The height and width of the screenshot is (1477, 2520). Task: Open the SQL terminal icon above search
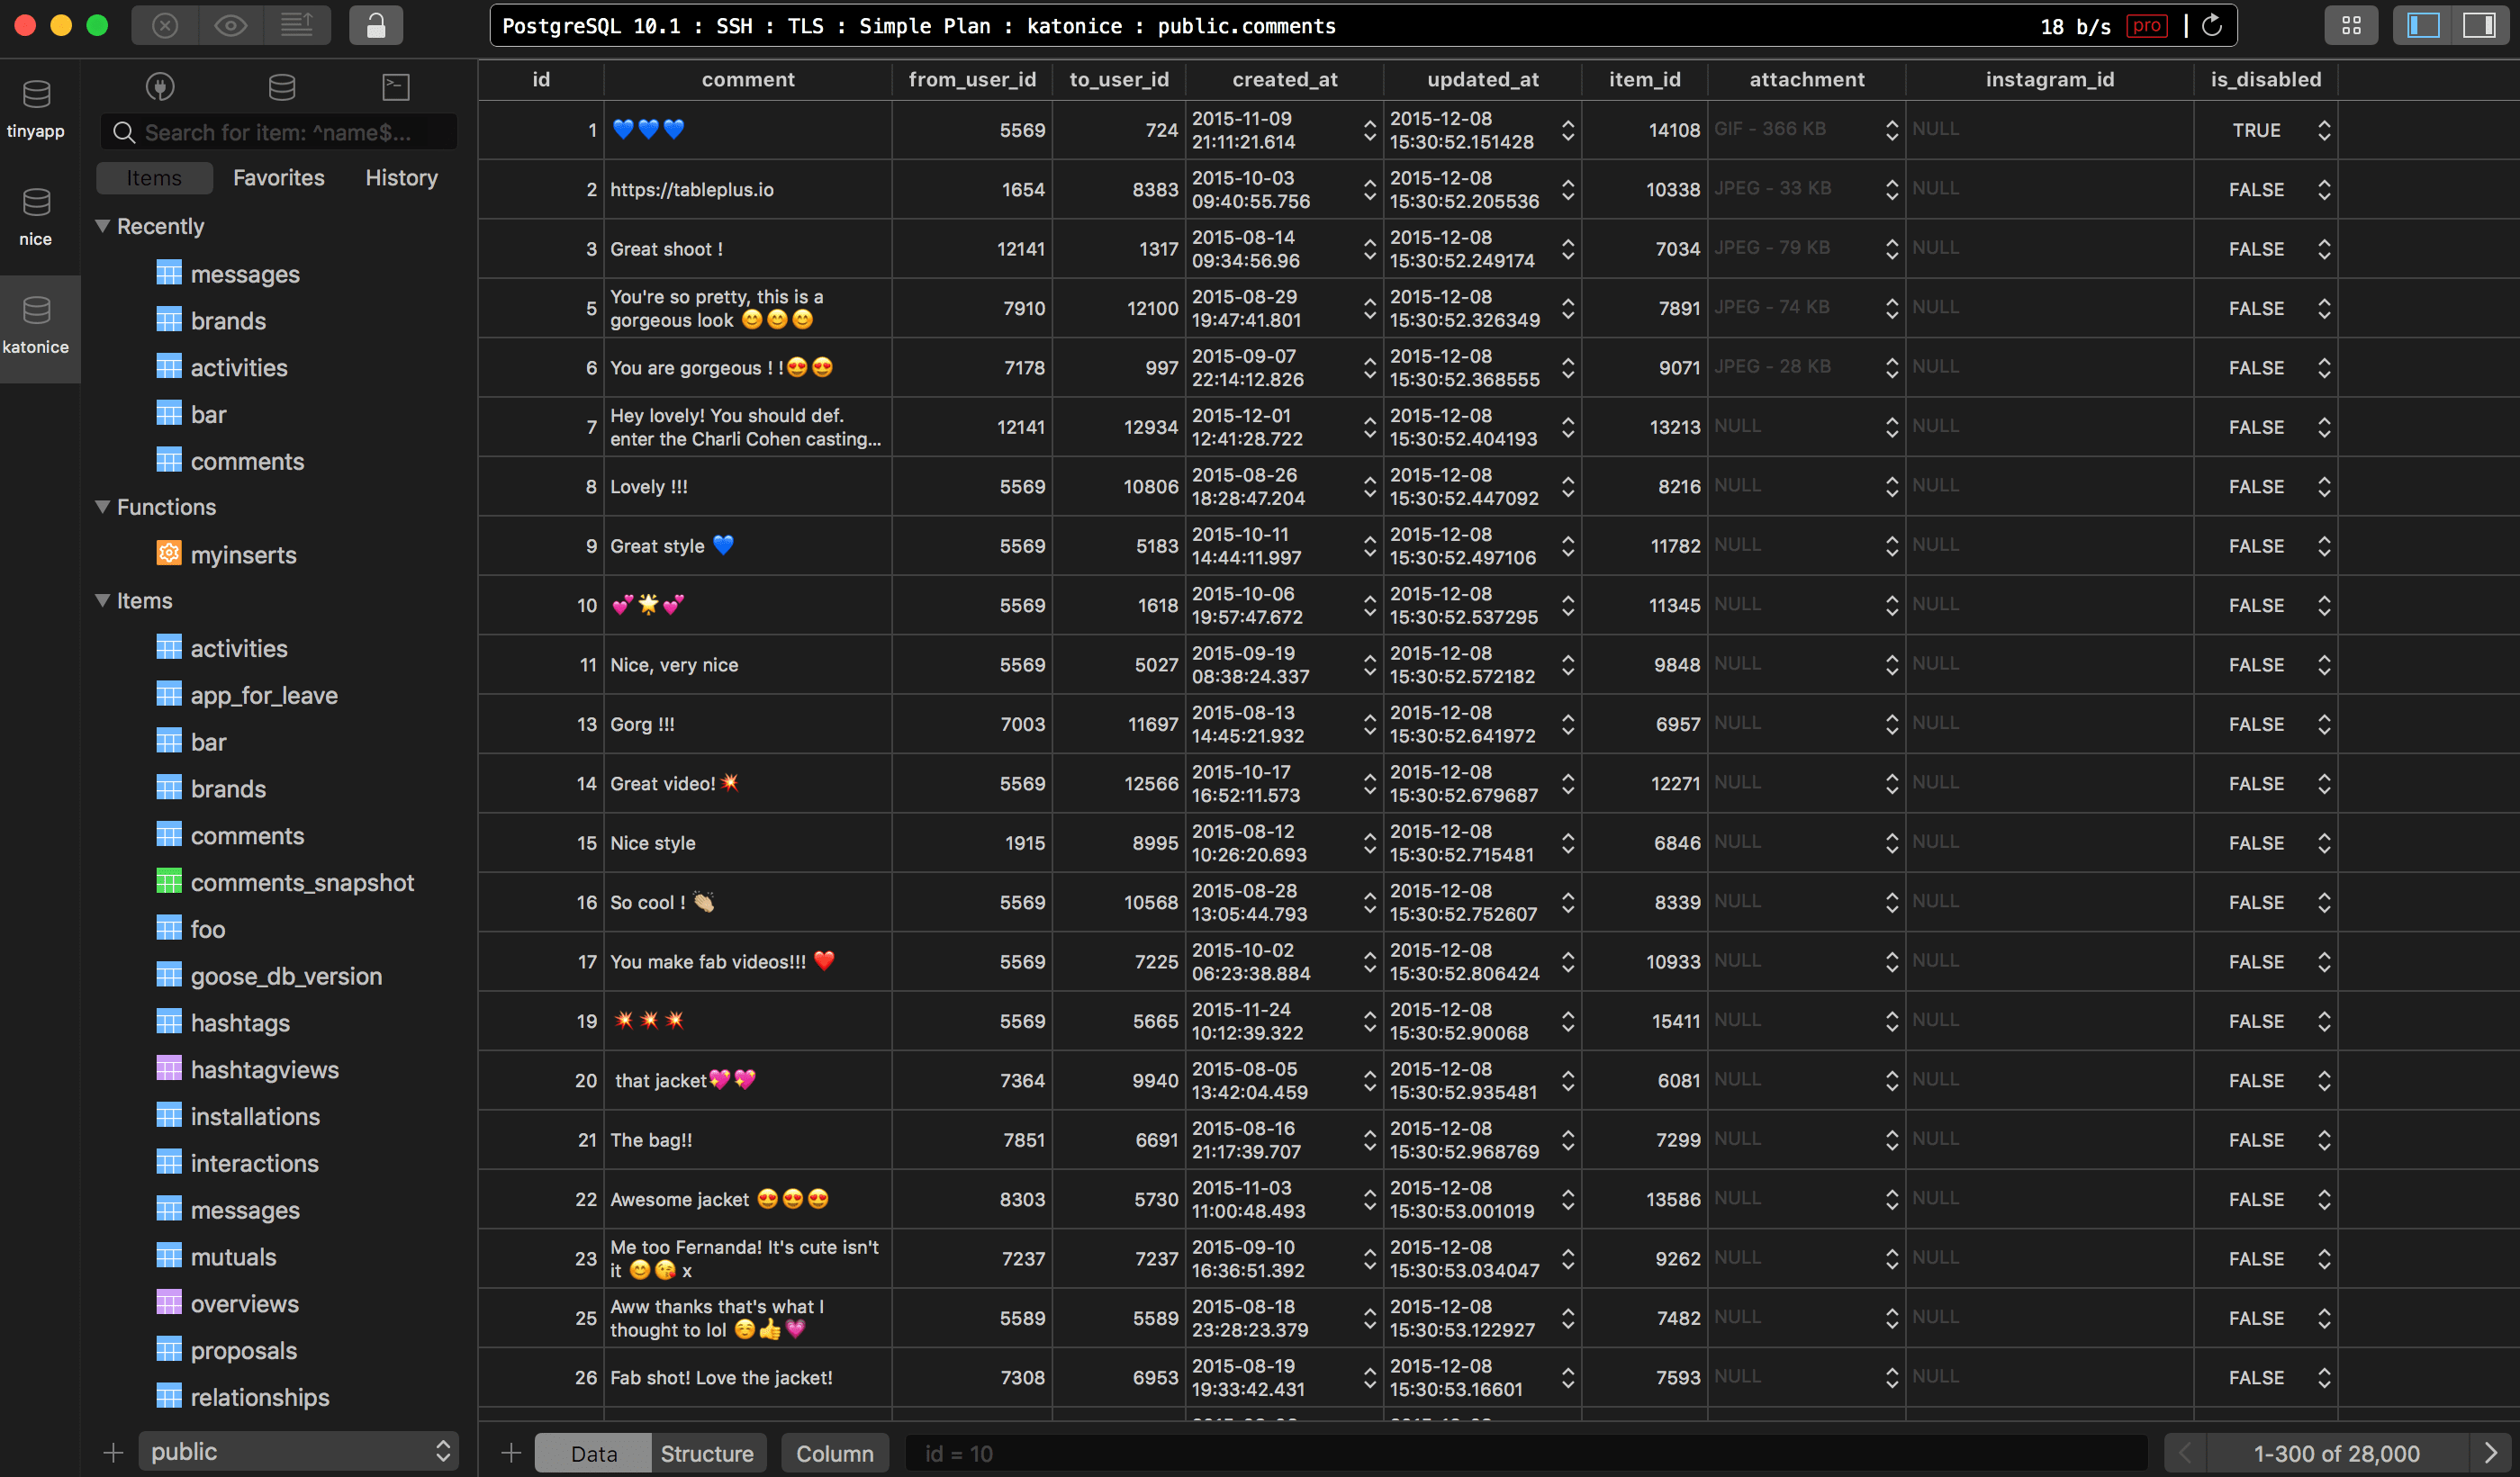point(396,87)
